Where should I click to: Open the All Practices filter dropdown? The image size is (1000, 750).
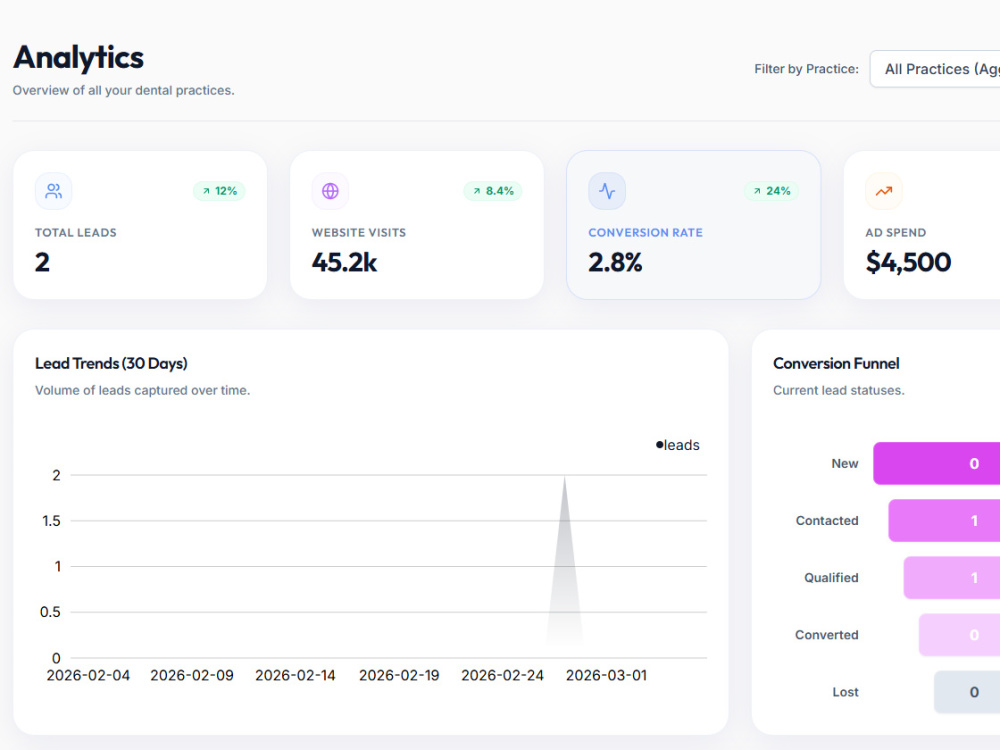click(x=935, y=69)
